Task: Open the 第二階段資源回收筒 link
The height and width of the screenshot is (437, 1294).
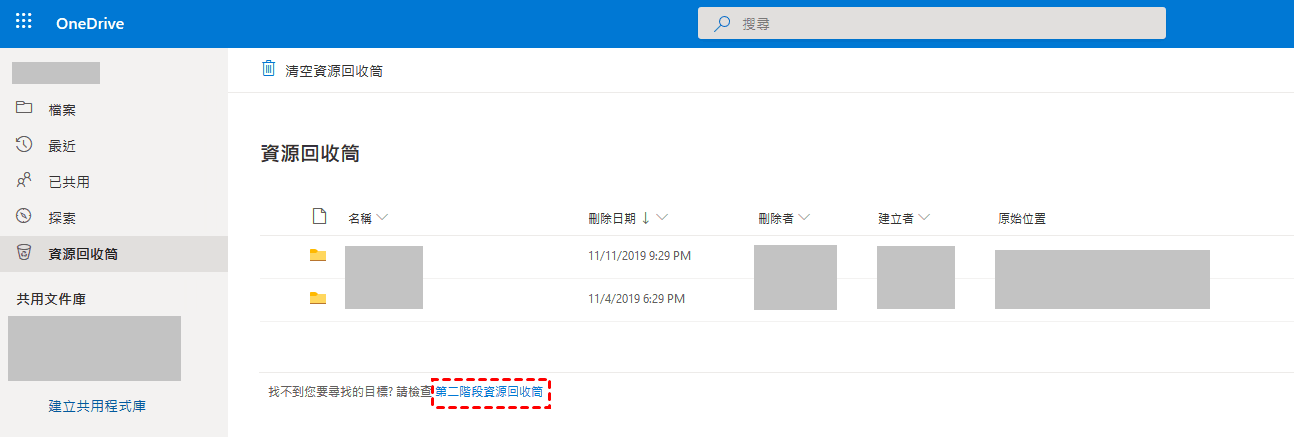Action: (490, 392)
